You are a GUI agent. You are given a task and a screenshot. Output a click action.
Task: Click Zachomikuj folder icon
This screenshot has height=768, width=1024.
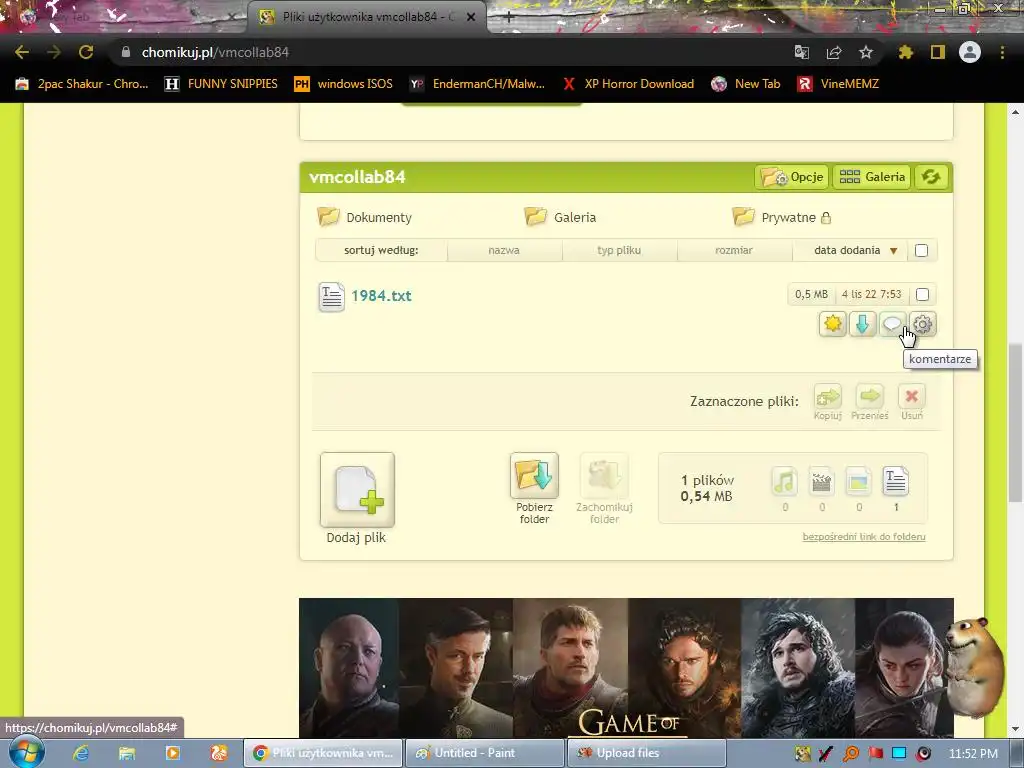click(604, 475)
